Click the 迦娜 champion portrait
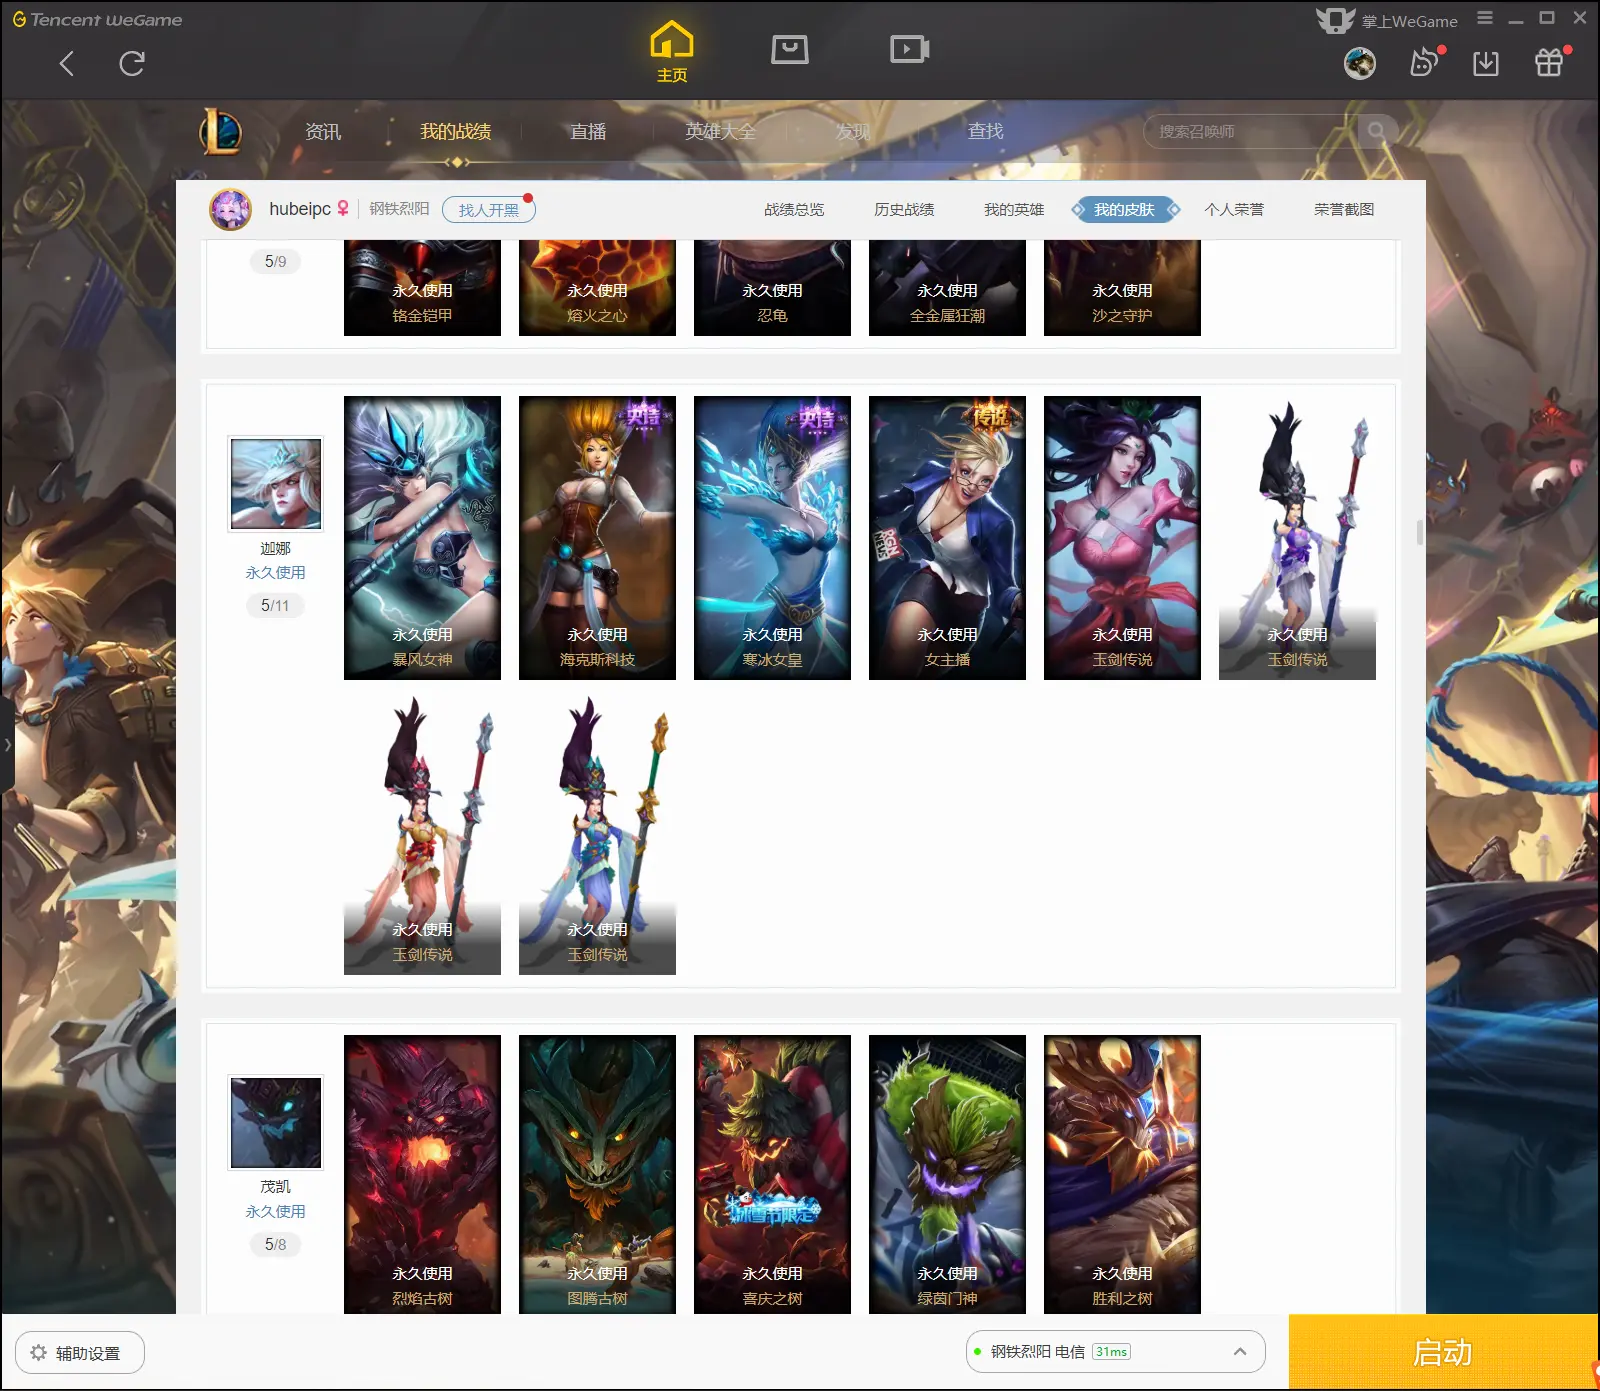 [x=276, y=483]
